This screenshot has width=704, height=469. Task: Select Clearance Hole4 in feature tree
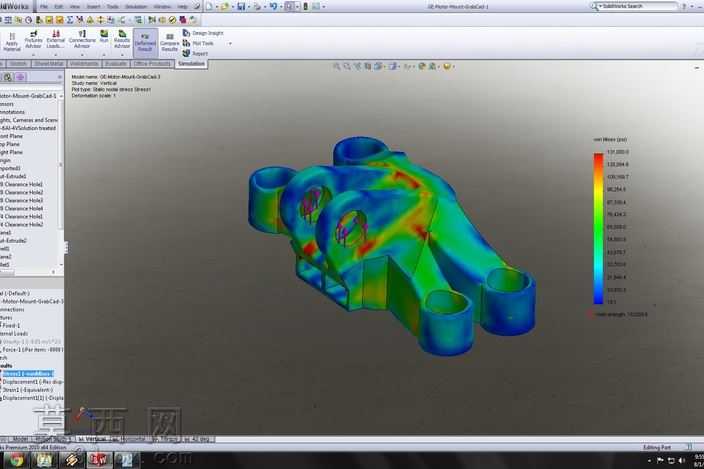tap(22, 208)
